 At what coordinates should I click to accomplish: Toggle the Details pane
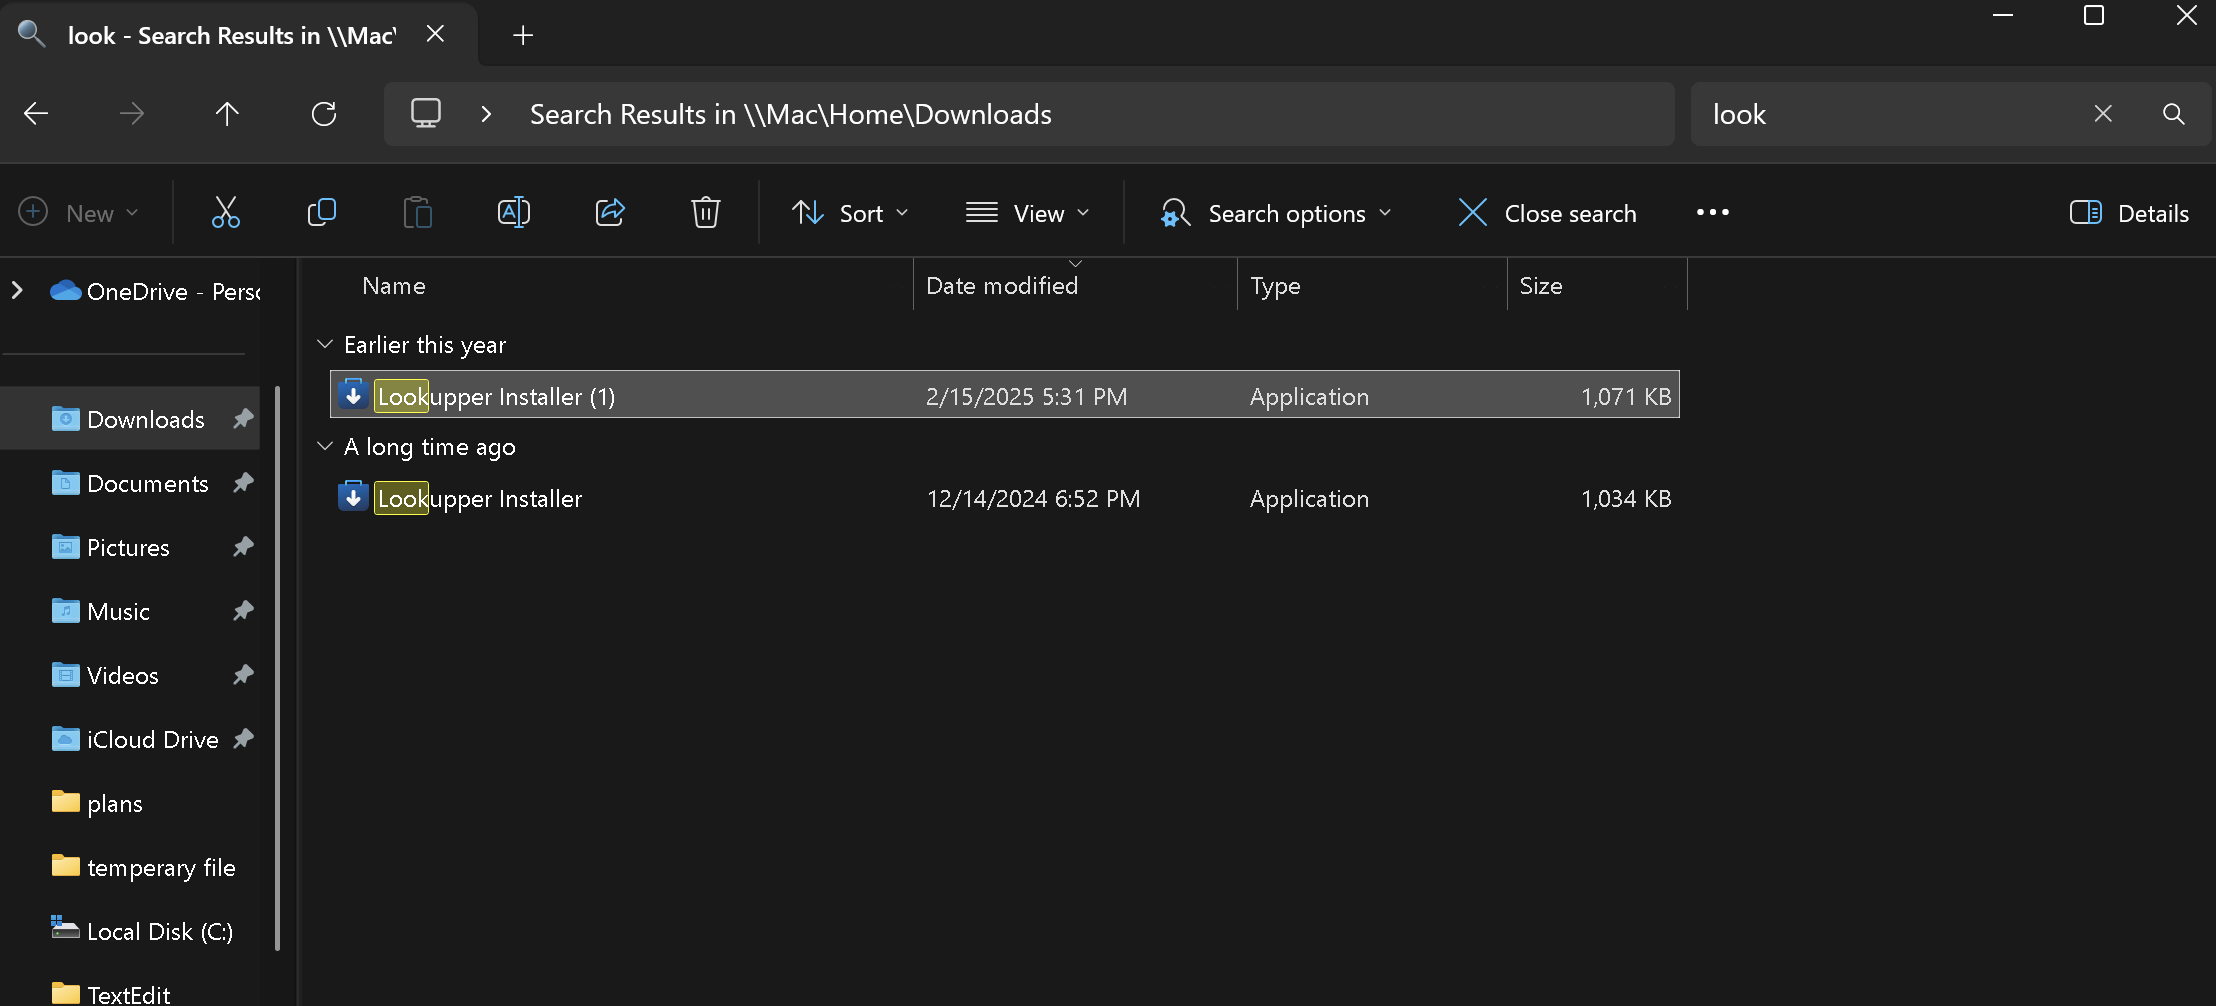(2129, 213)
